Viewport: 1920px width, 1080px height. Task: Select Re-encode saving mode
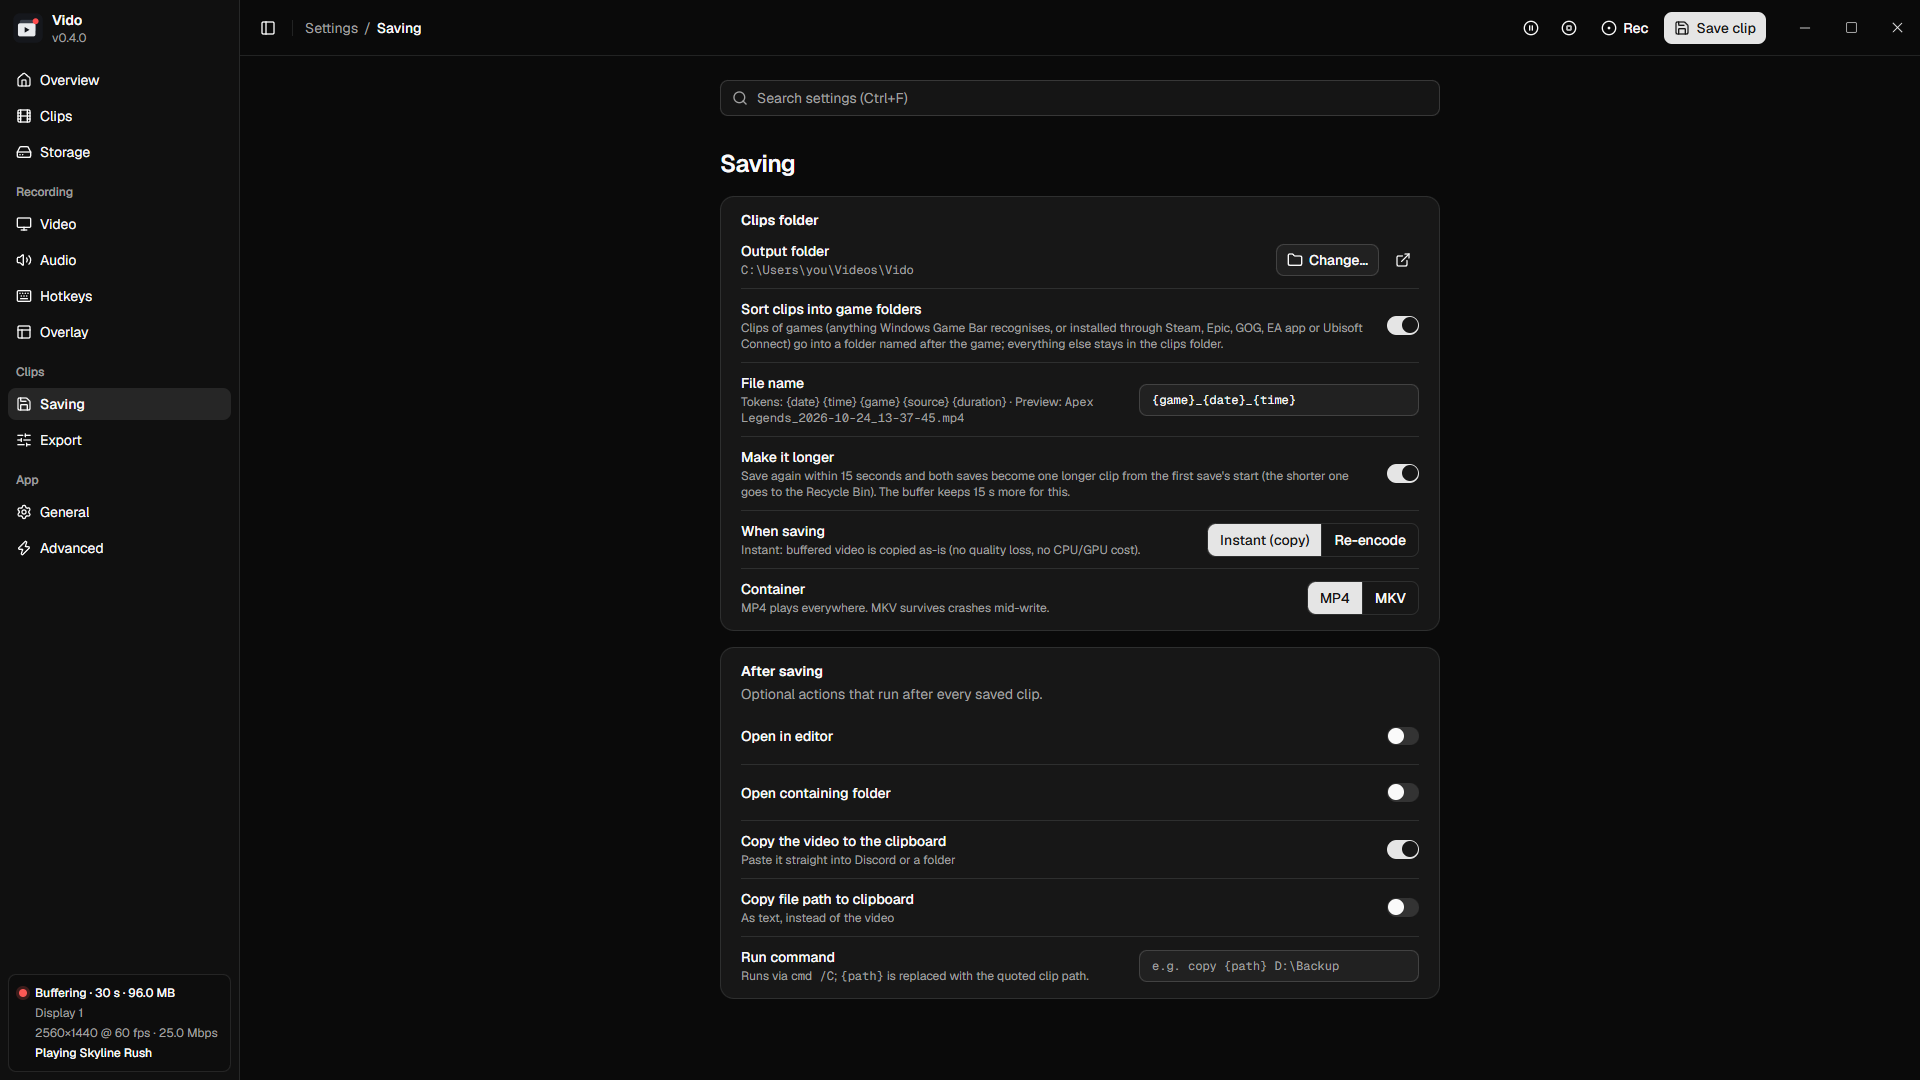(x=1369, y=540)
